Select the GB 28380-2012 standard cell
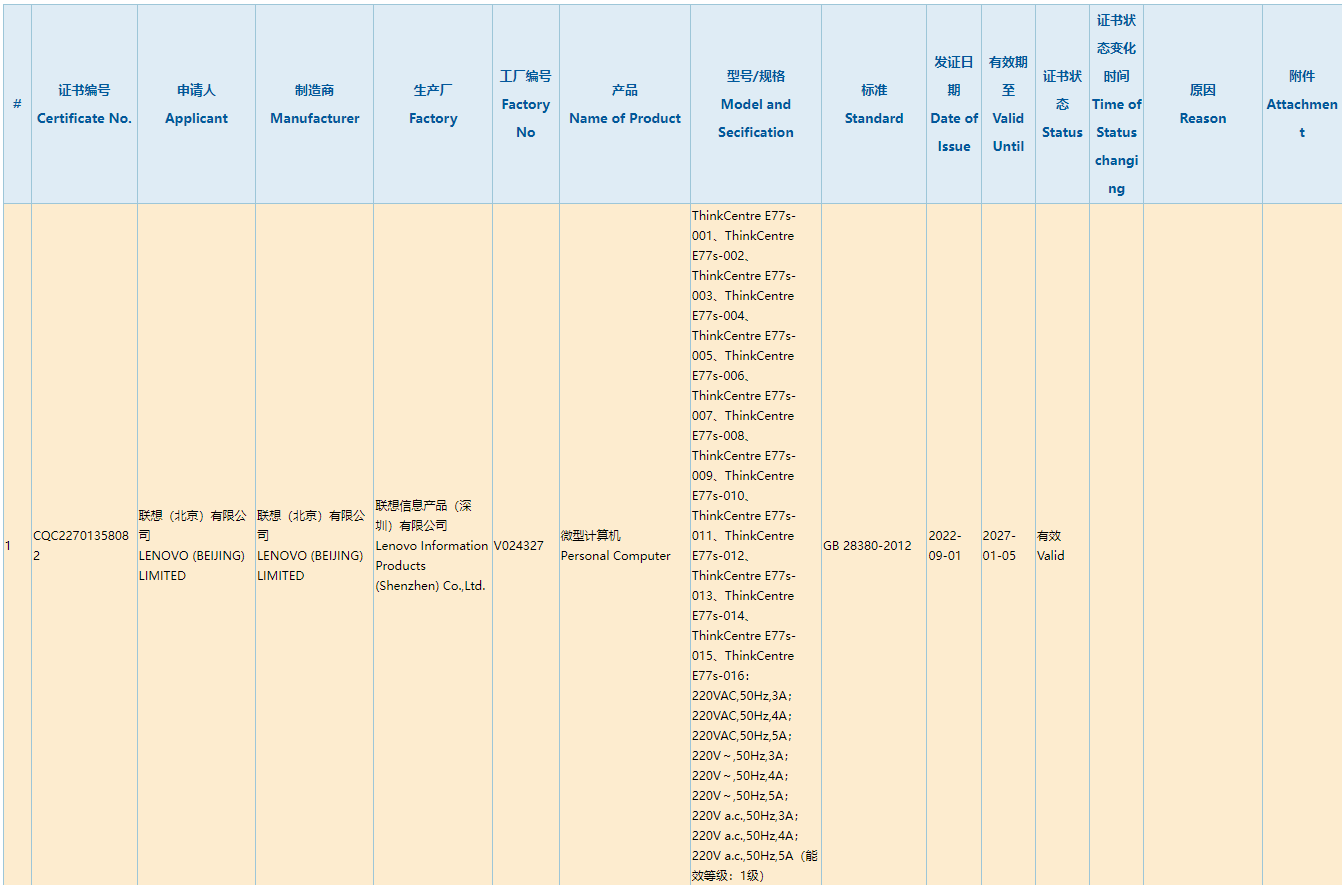This screenshot has width=1342, height=885. pyautogui.click(x=867, y=546)
